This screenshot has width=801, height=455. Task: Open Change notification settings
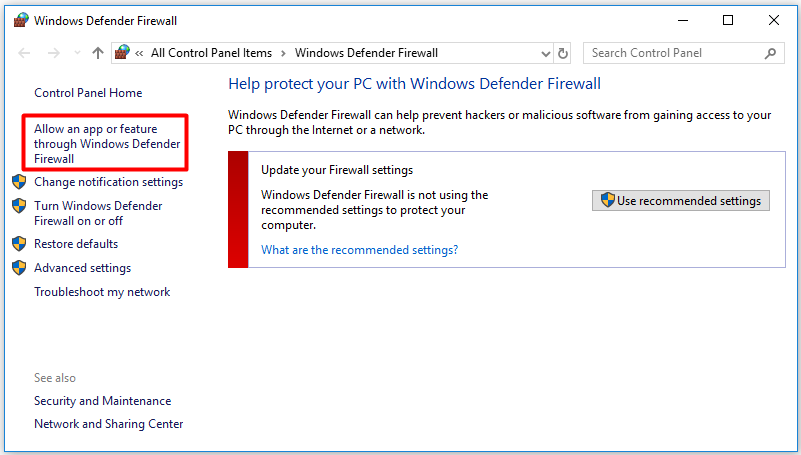click(108, 182)
